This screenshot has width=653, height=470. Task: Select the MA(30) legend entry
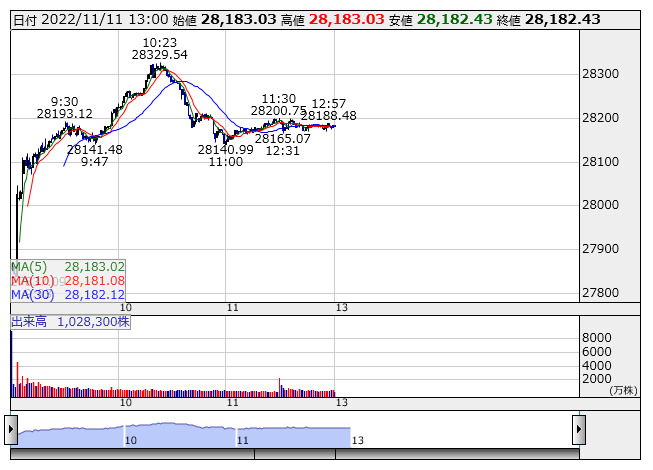pyautogui.click(x=68, y=295)
